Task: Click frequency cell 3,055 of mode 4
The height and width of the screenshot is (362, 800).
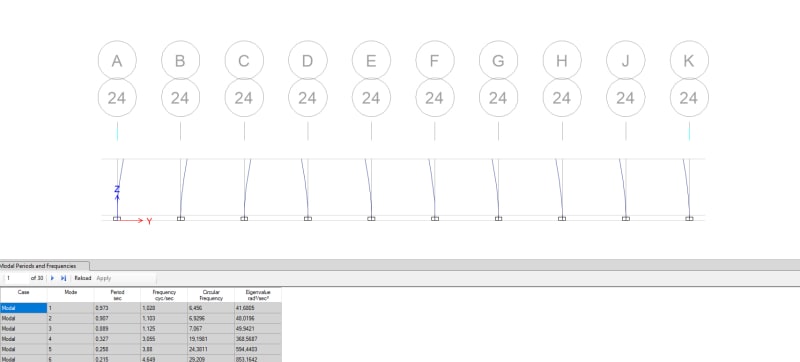Action: (164, 339)
